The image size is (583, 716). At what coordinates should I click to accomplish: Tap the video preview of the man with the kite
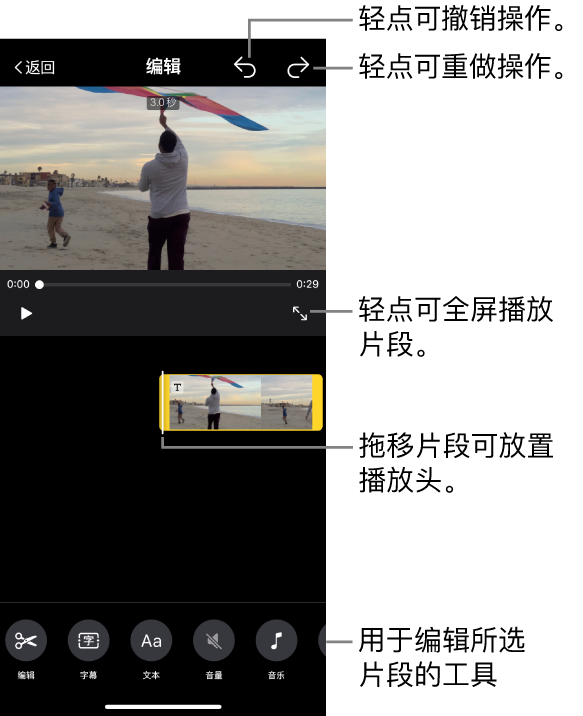(x=163, y=178)
